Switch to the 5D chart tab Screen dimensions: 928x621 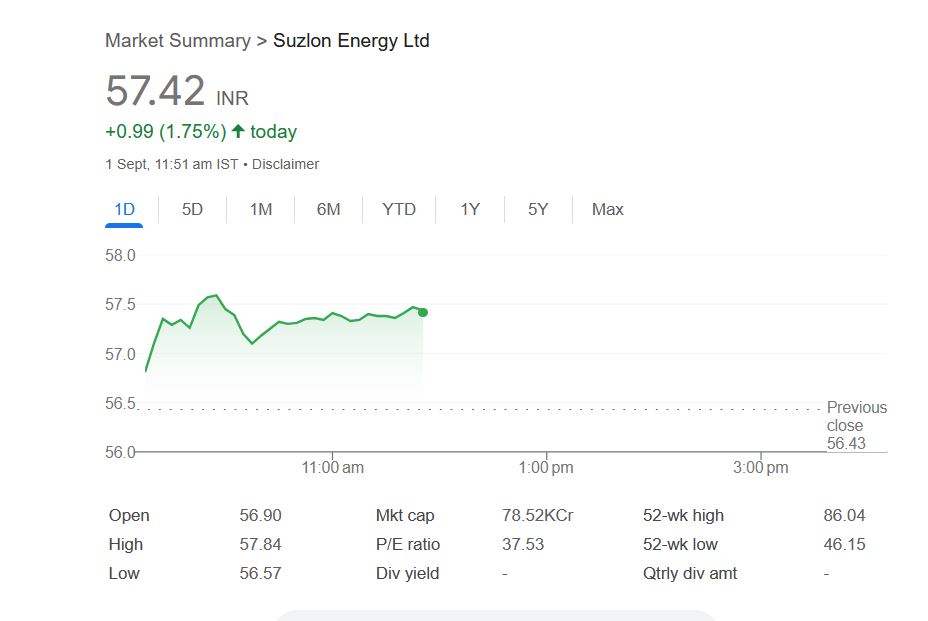pos(192,209)
